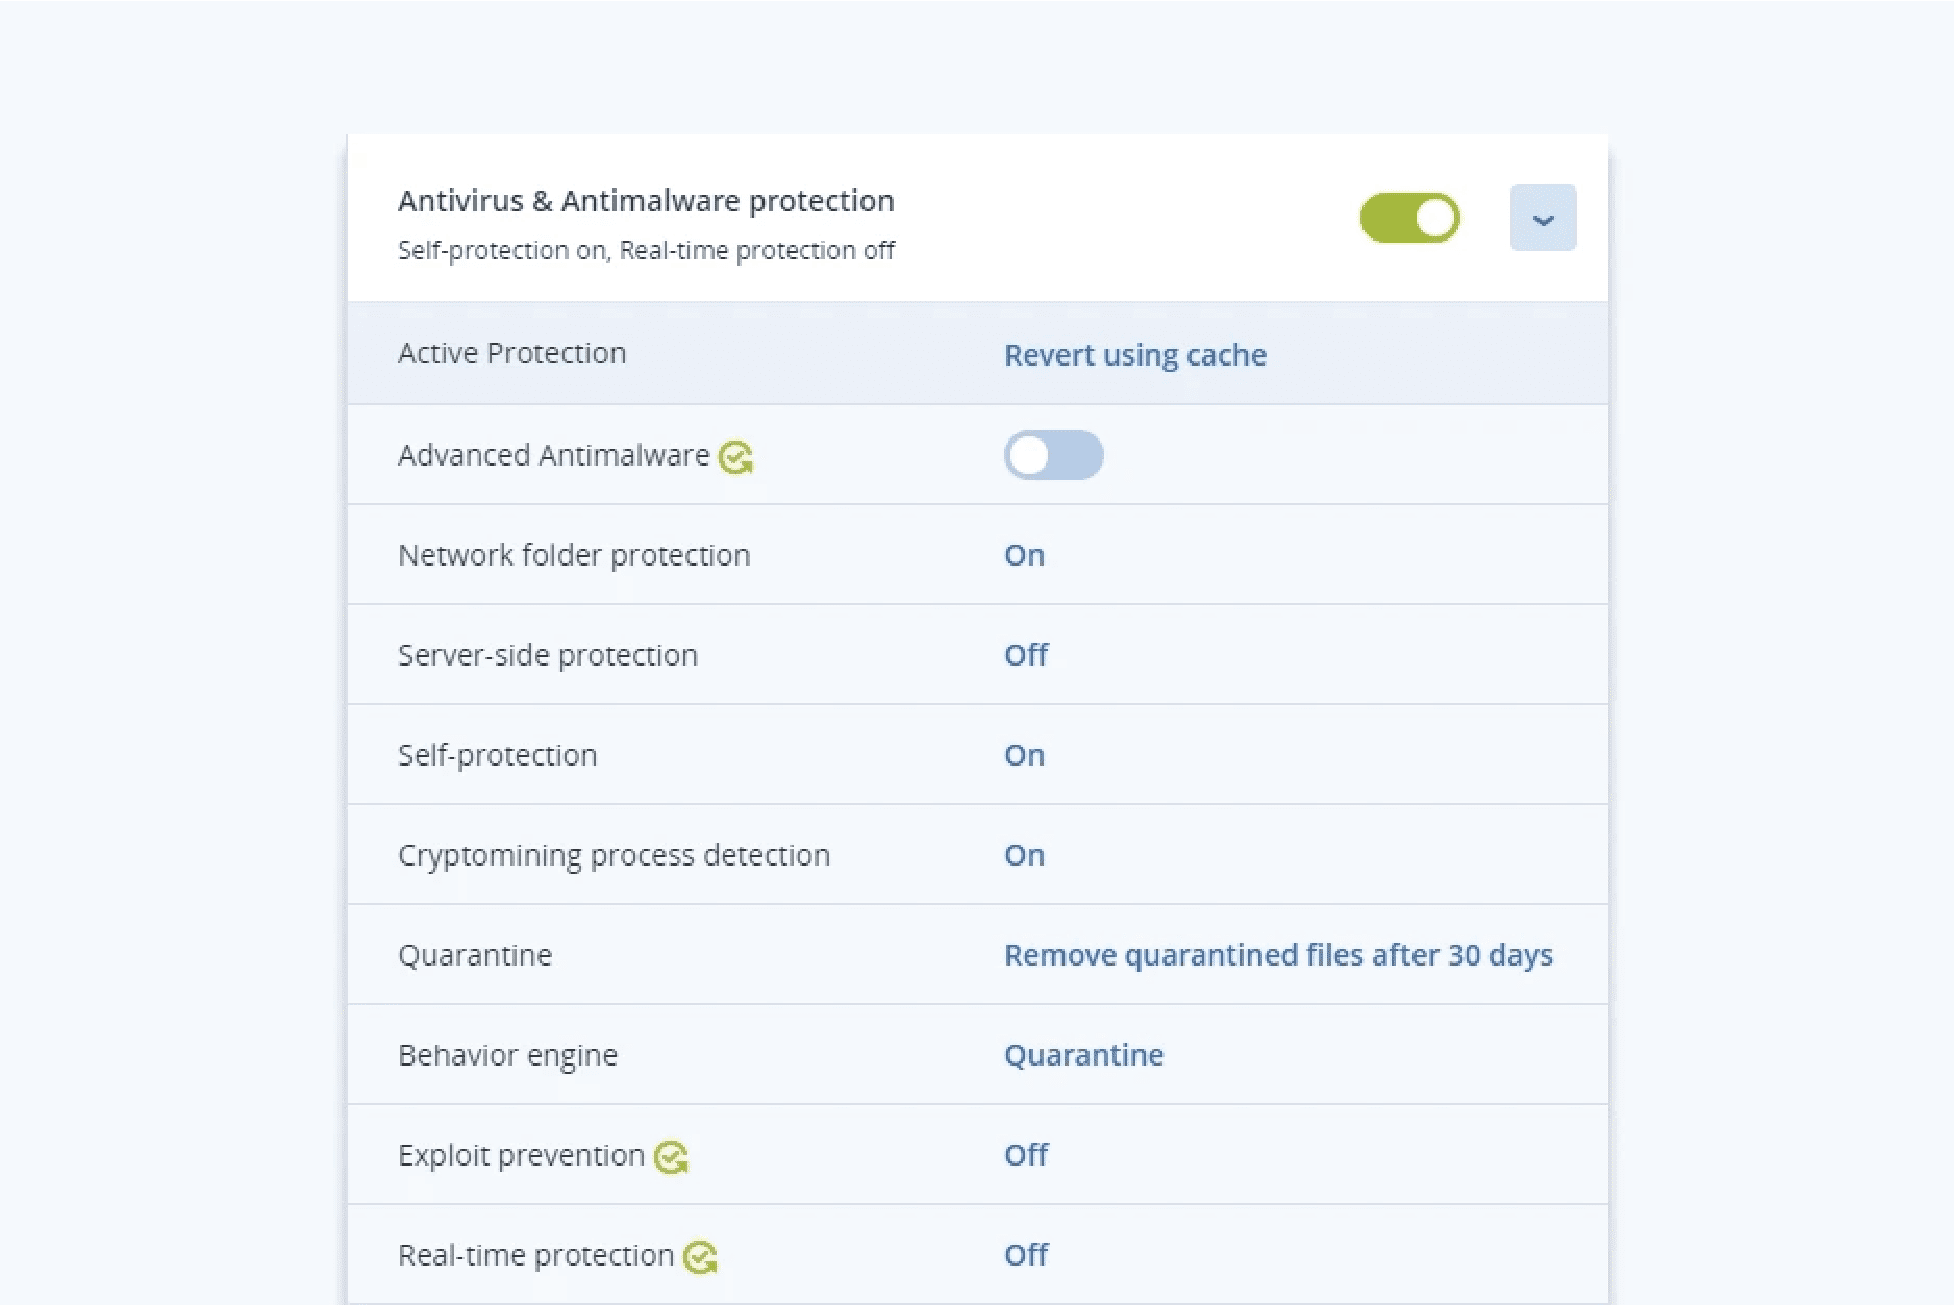This screenshot has height=1305, width=1955.
Task: Click the Self-protection on, Real-time protection off subtitle
Action: click(x=646, y=250)
